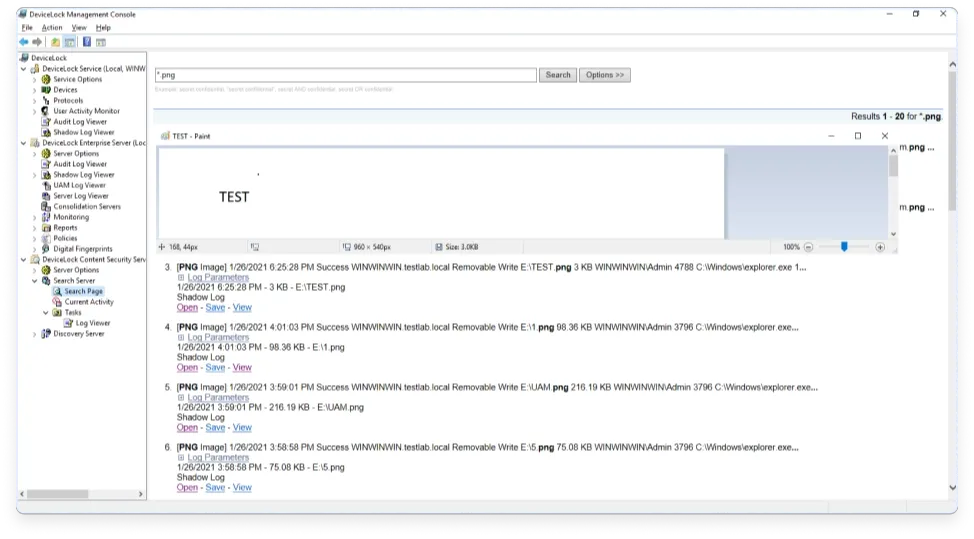Select Search Server node icon
The image size is (974, 539).
pyautogui.click(x=46, y=281)
